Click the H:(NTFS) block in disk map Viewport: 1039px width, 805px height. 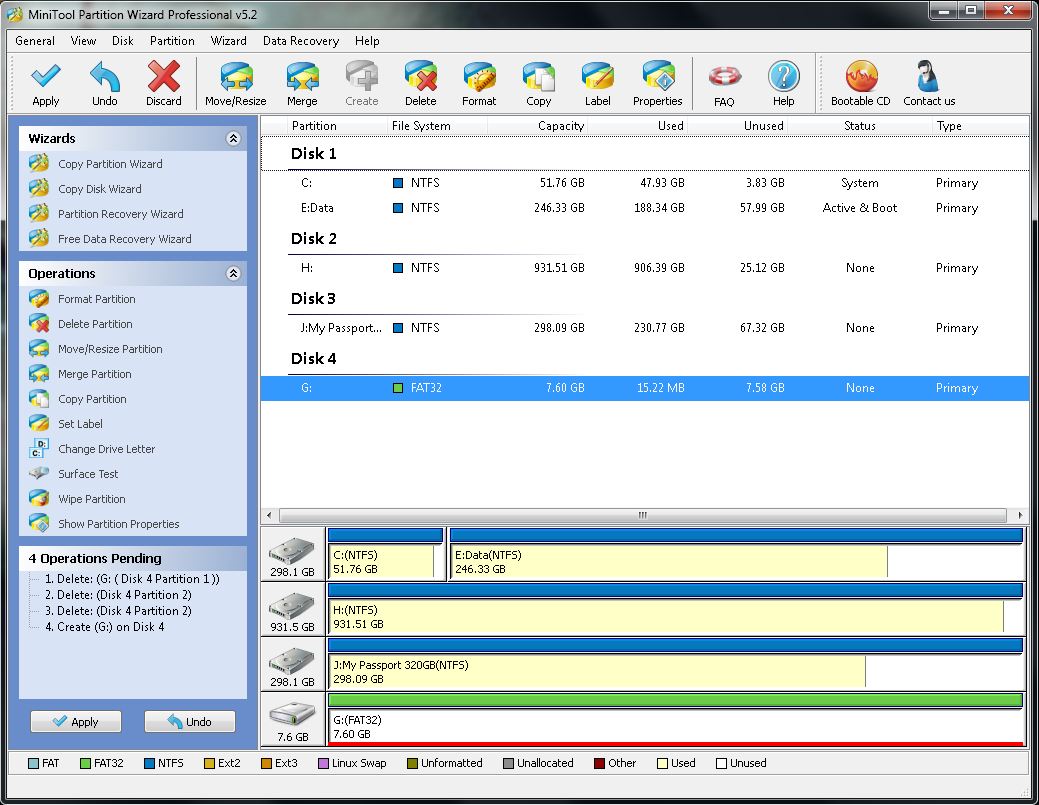(675, 609)
